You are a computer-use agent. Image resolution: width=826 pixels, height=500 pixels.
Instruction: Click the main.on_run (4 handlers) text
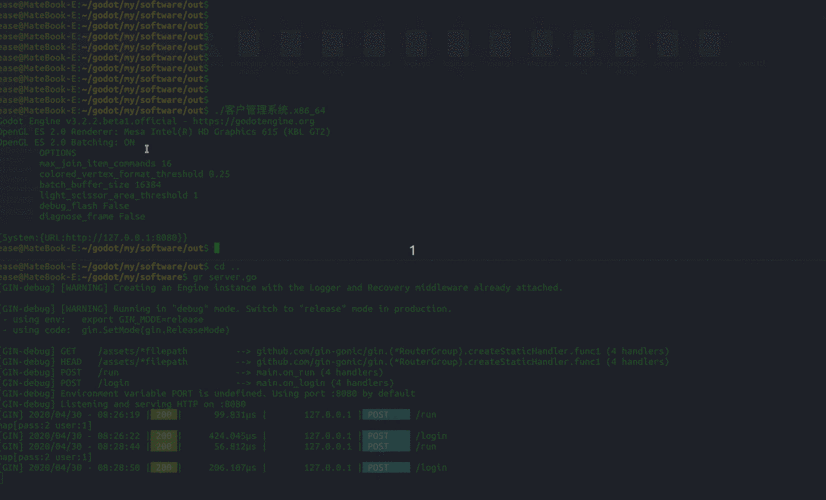pyautogui.click(x=320, y=372)
